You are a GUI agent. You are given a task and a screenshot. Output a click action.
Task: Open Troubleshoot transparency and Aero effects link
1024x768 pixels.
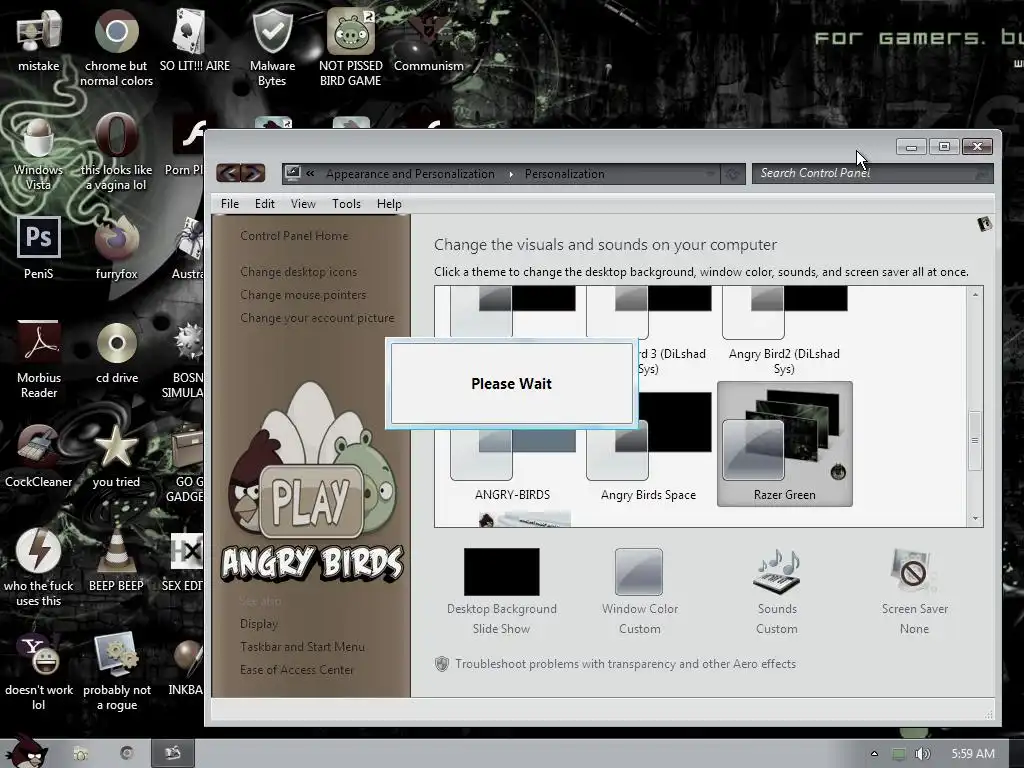click(x=625, y=664)
